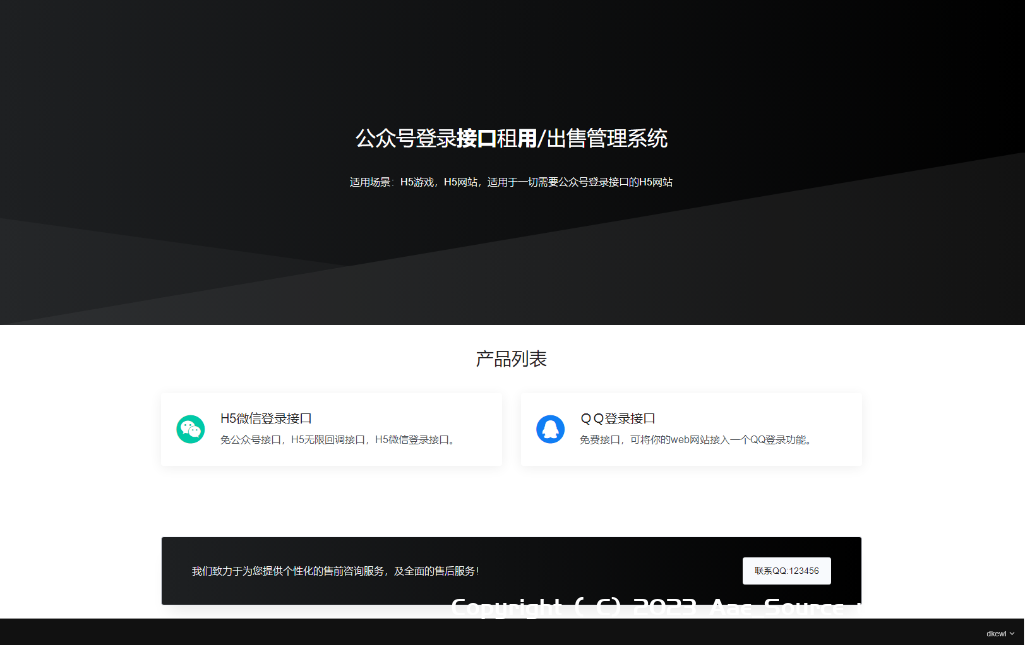Click the 免公众号接口 description under the H5 product
This screenshot has height=645, width=1025.
(x=338, y=439)
